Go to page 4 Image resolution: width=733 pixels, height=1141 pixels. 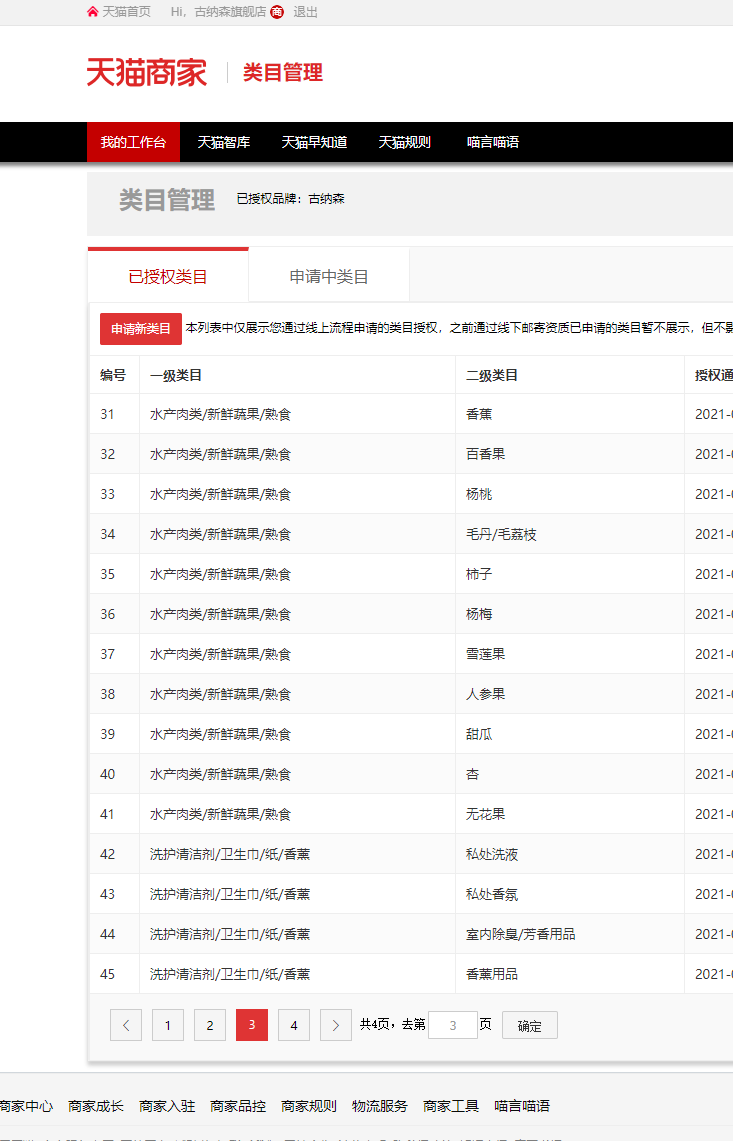coord(294,1025)
